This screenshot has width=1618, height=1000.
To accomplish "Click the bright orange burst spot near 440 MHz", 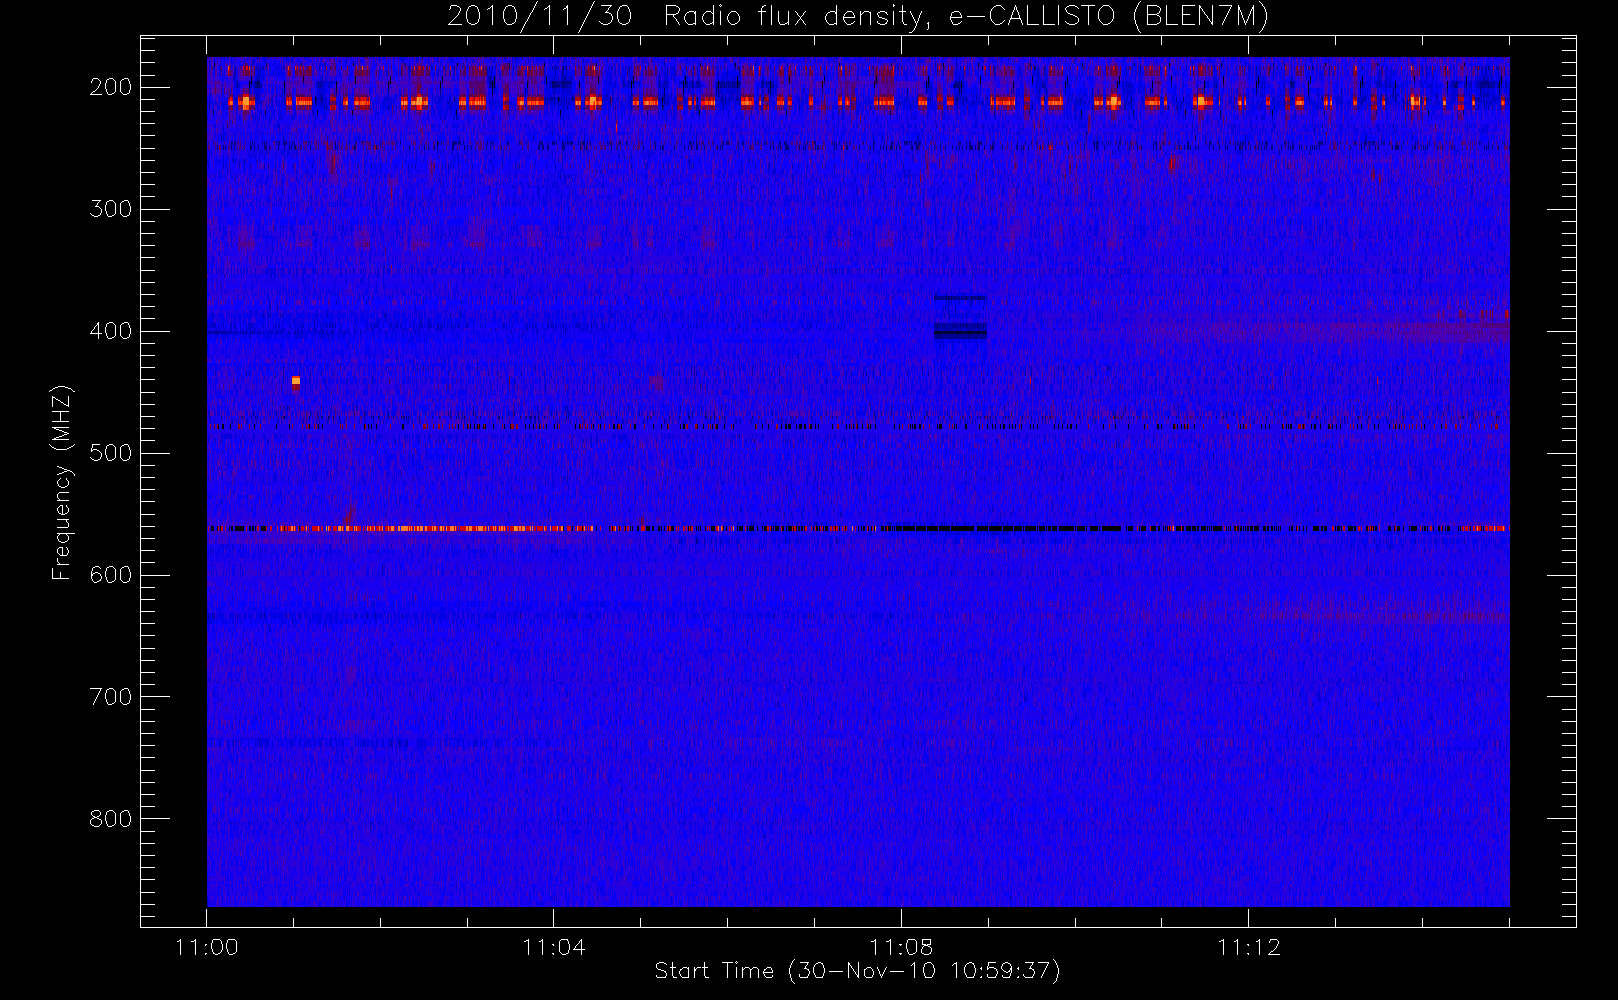I will [x=295, y=381].
